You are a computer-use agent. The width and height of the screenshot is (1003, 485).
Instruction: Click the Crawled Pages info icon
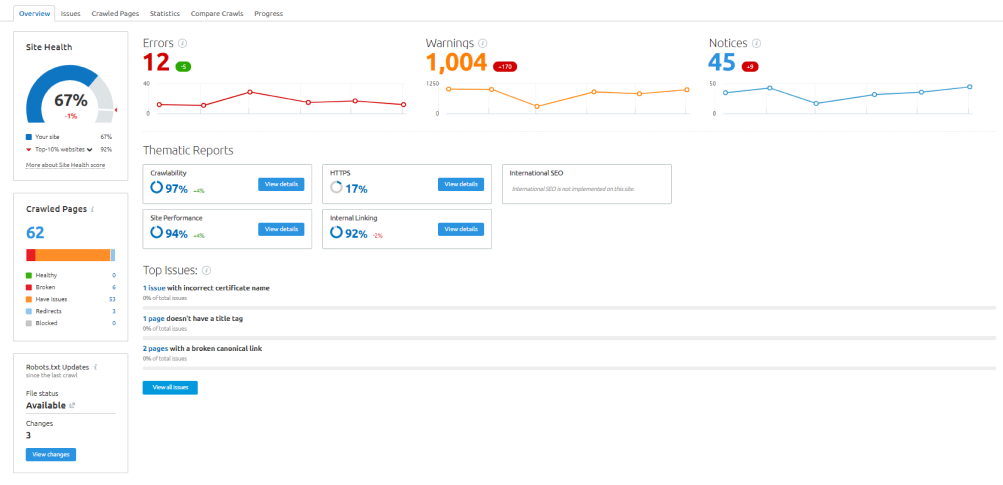click(x=93, y=209)
